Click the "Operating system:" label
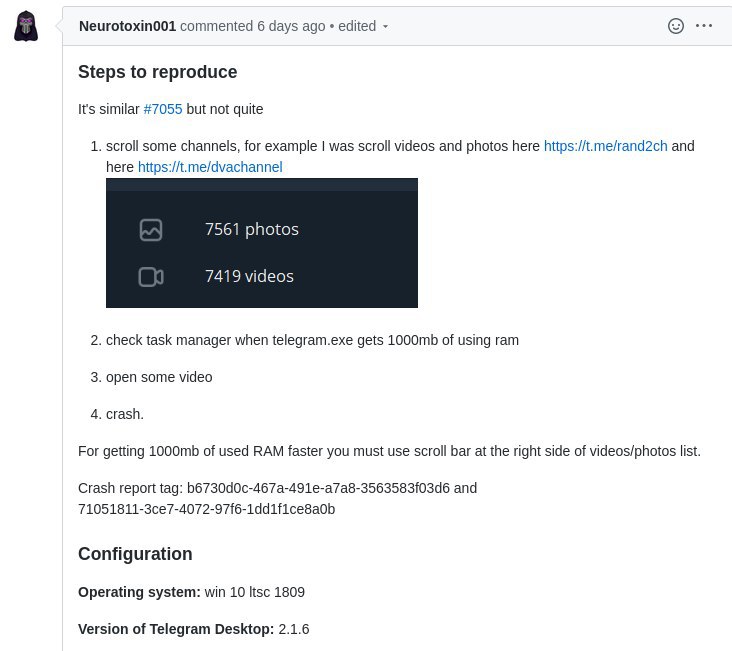The height and width of the screenshot is (651, 732). 139,592
